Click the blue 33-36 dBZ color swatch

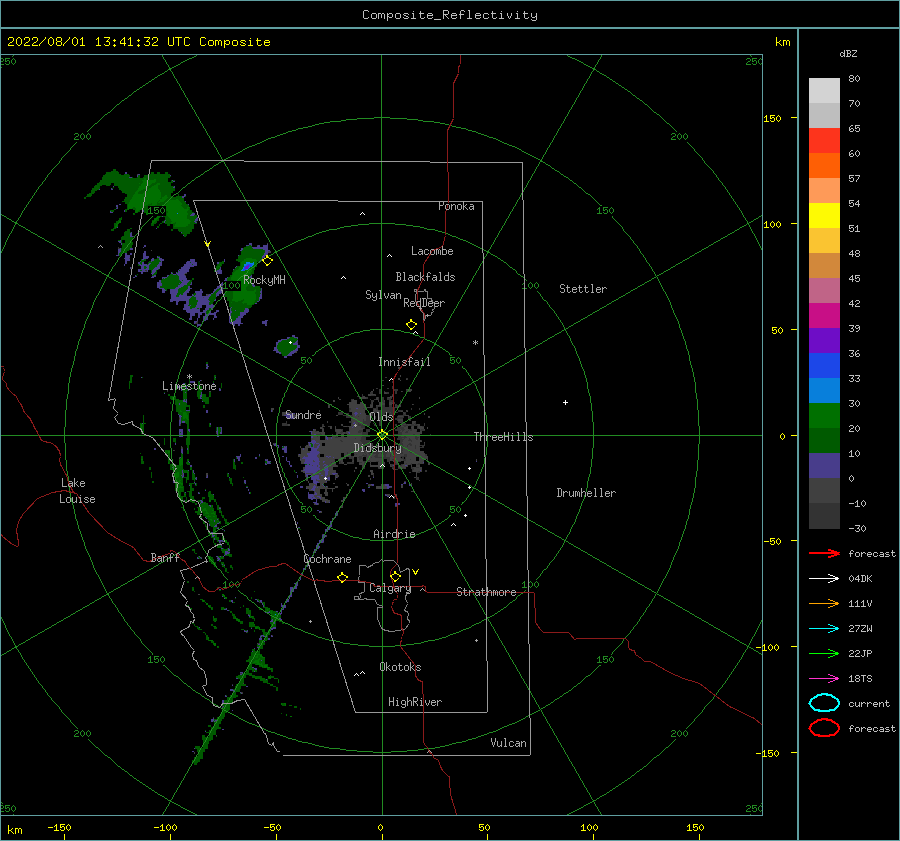click(x=824, y=366)
